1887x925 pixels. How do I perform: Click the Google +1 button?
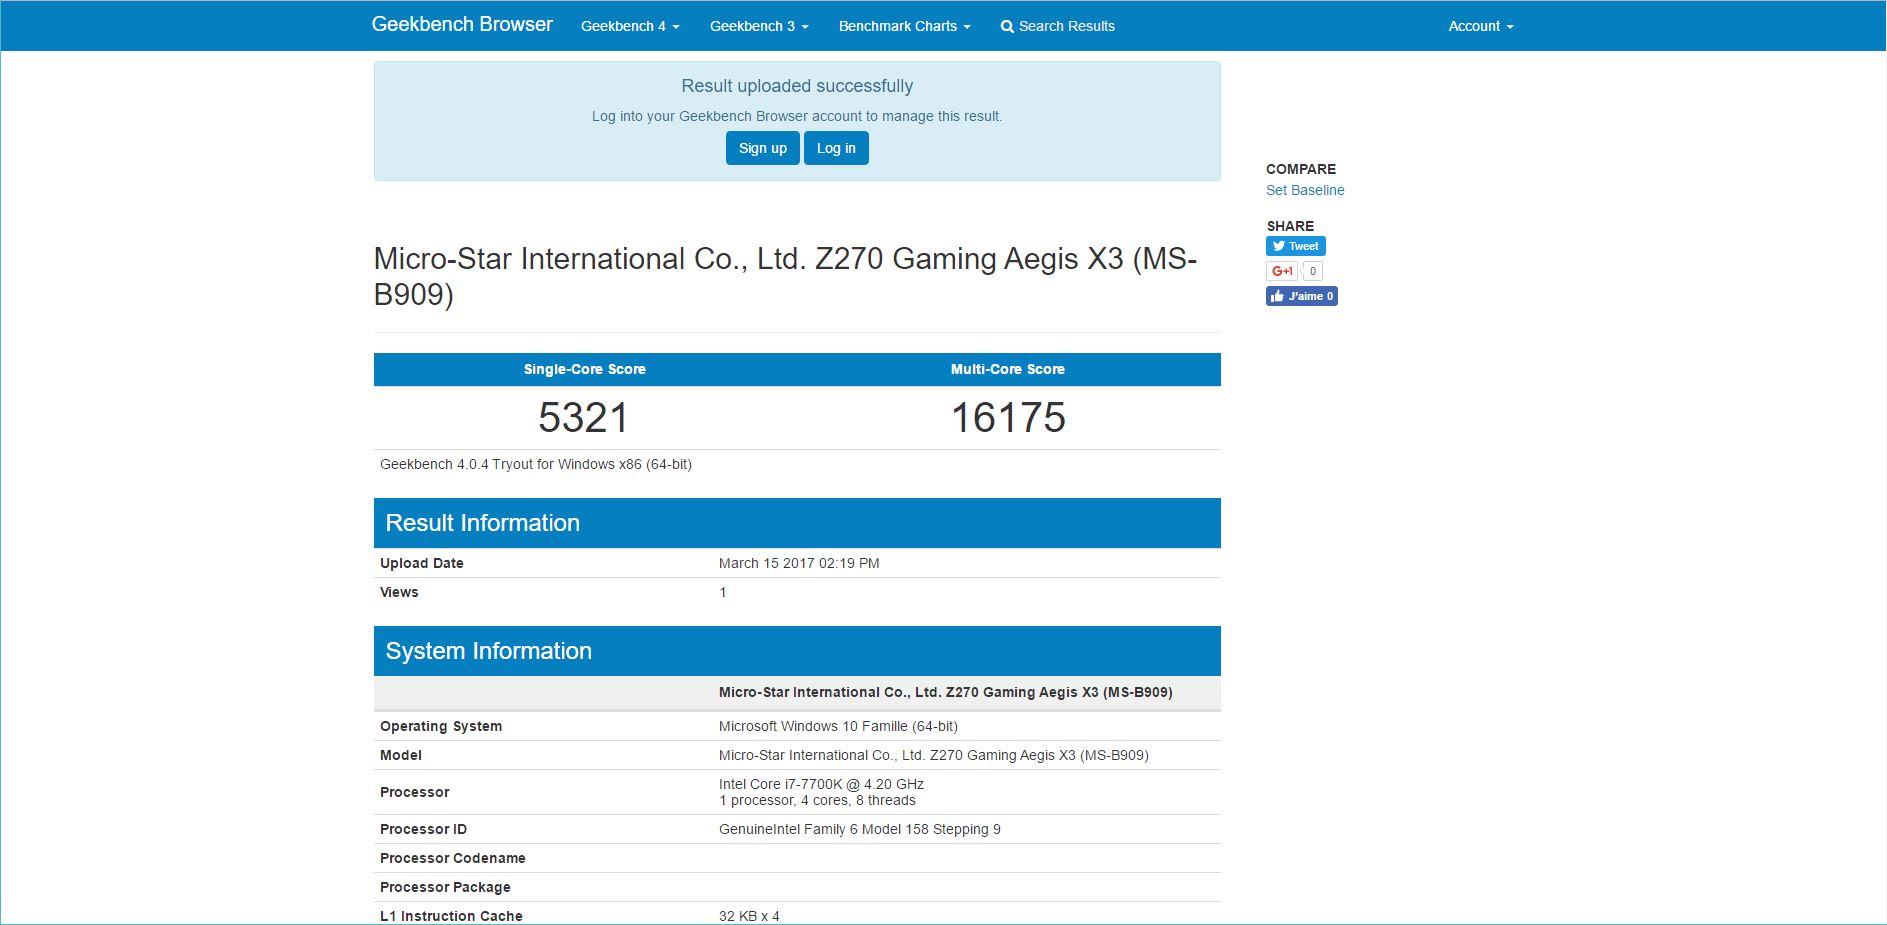pyautogui.click(x=1281, y=271)
